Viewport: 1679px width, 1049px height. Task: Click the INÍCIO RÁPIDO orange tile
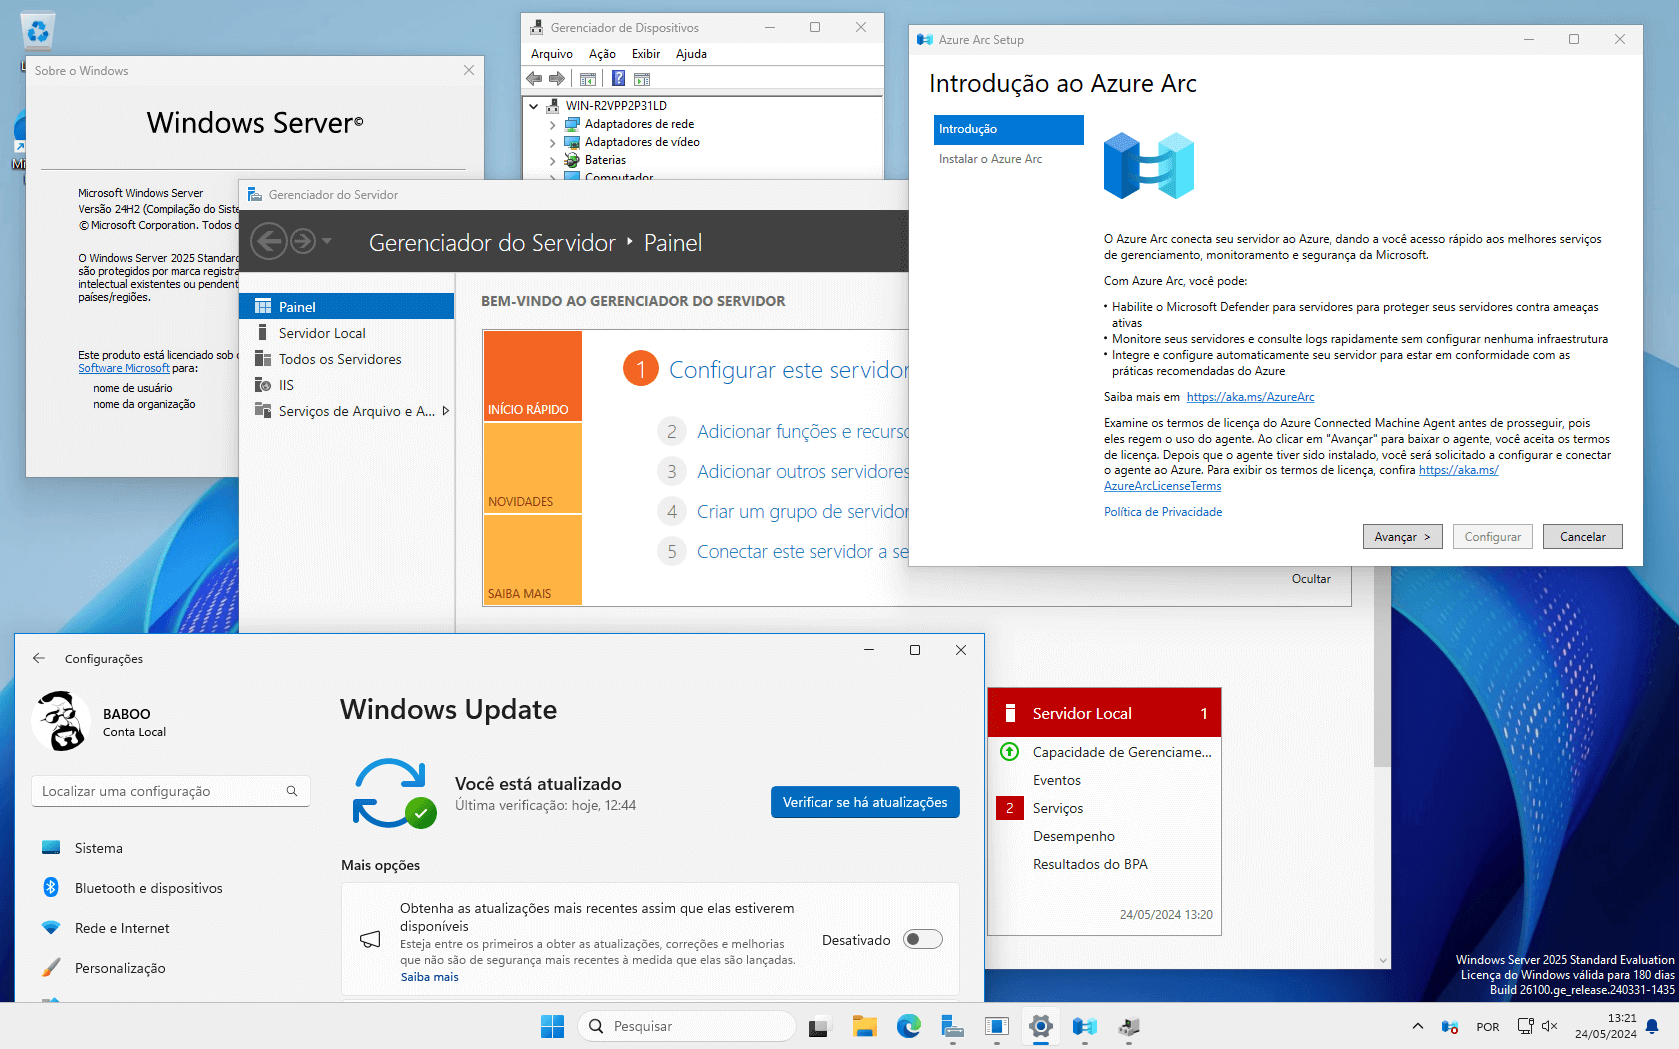pyautogui.click(x=532, y=375)
